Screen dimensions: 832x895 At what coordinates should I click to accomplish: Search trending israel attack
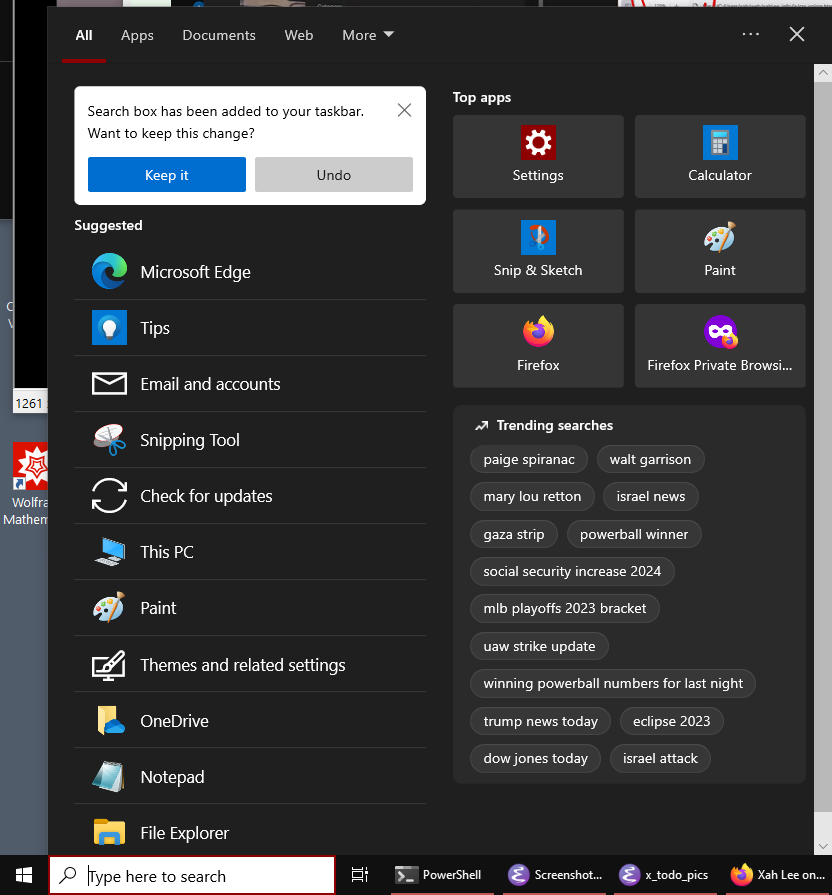tap(660, 757)
